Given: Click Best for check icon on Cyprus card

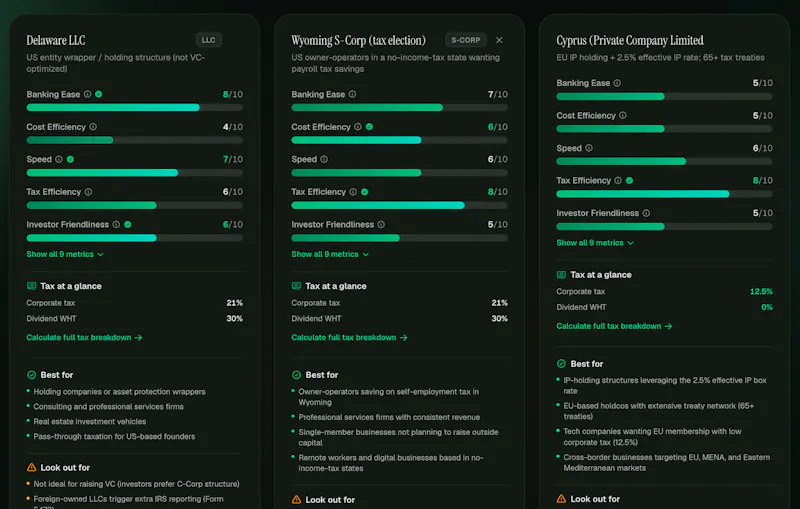Looking at the screenshot, I should pos(561,364).
